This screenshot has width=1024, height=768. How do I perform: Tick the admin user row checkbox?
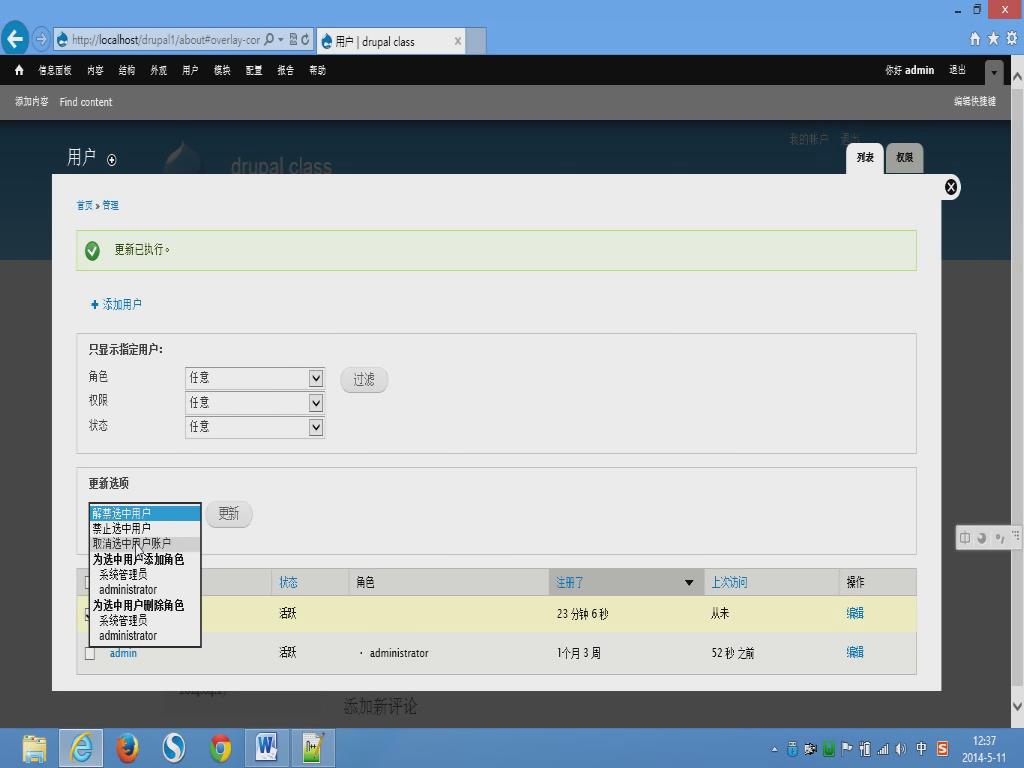(90, 653)
